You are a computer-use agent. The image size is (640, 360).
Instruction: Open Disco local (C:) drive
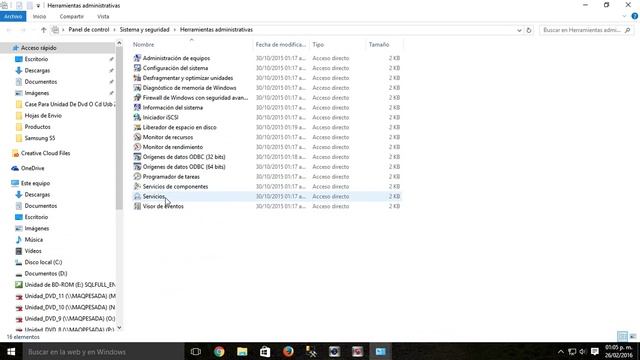point(43,262)
